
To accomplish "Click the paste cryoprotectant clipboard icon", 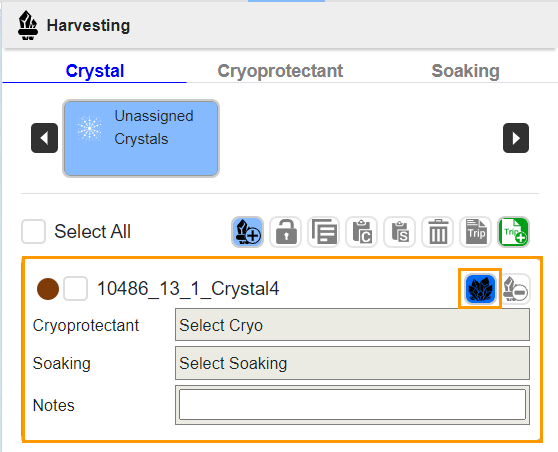I will (x=362, y=232).
